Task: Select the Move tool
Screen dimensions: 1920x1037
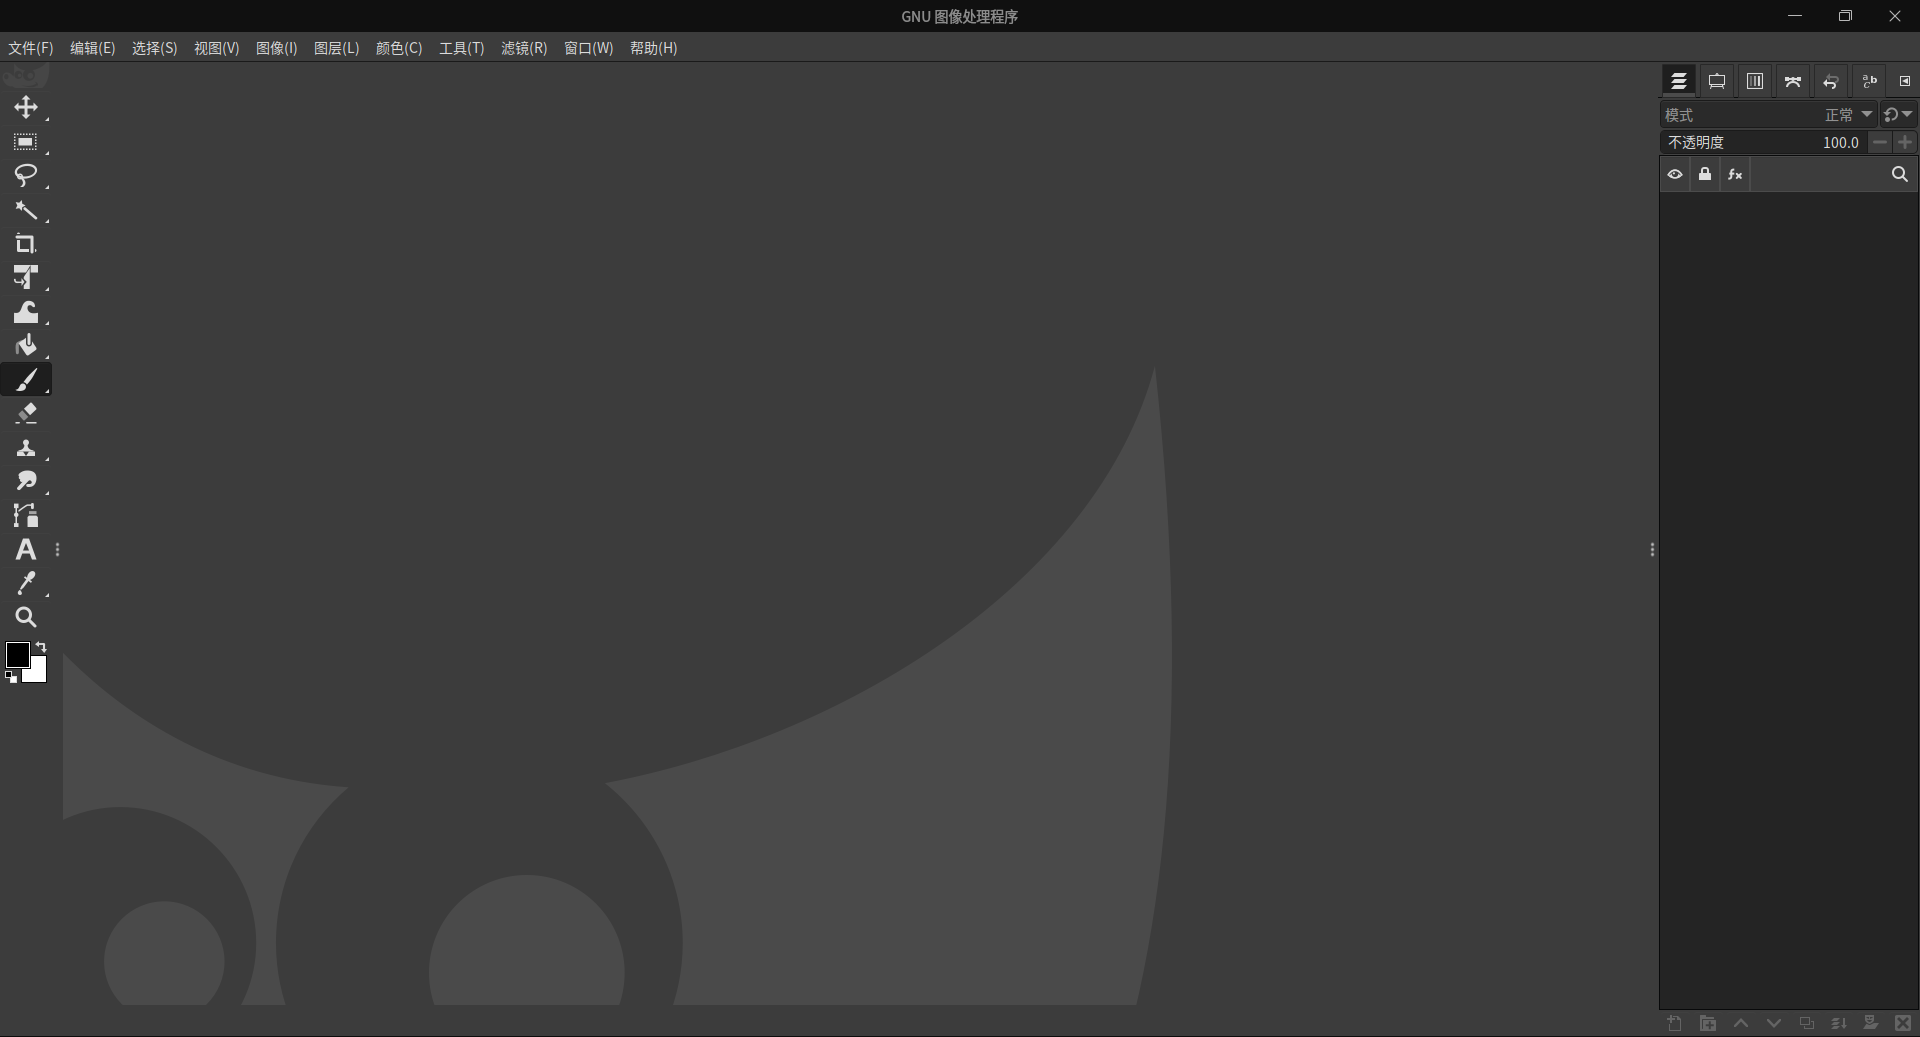Action: (x=26, y=108)
